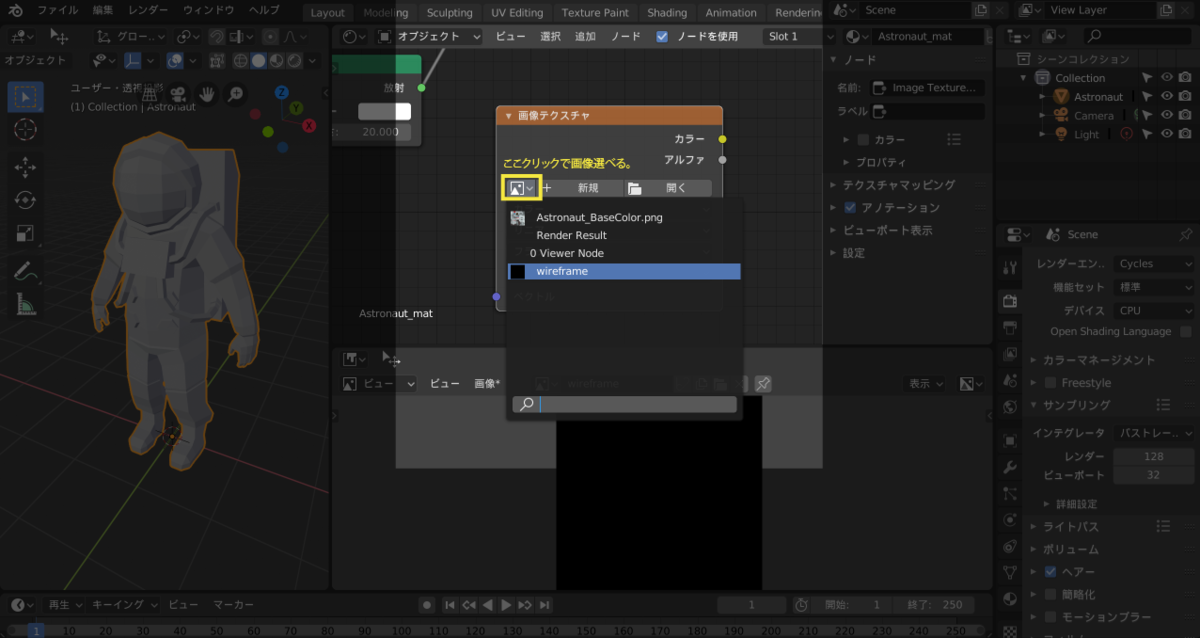This screenshot has width=1200, height=638.
Task: Open the Render properties tab icon
Action: (1009, 301)
